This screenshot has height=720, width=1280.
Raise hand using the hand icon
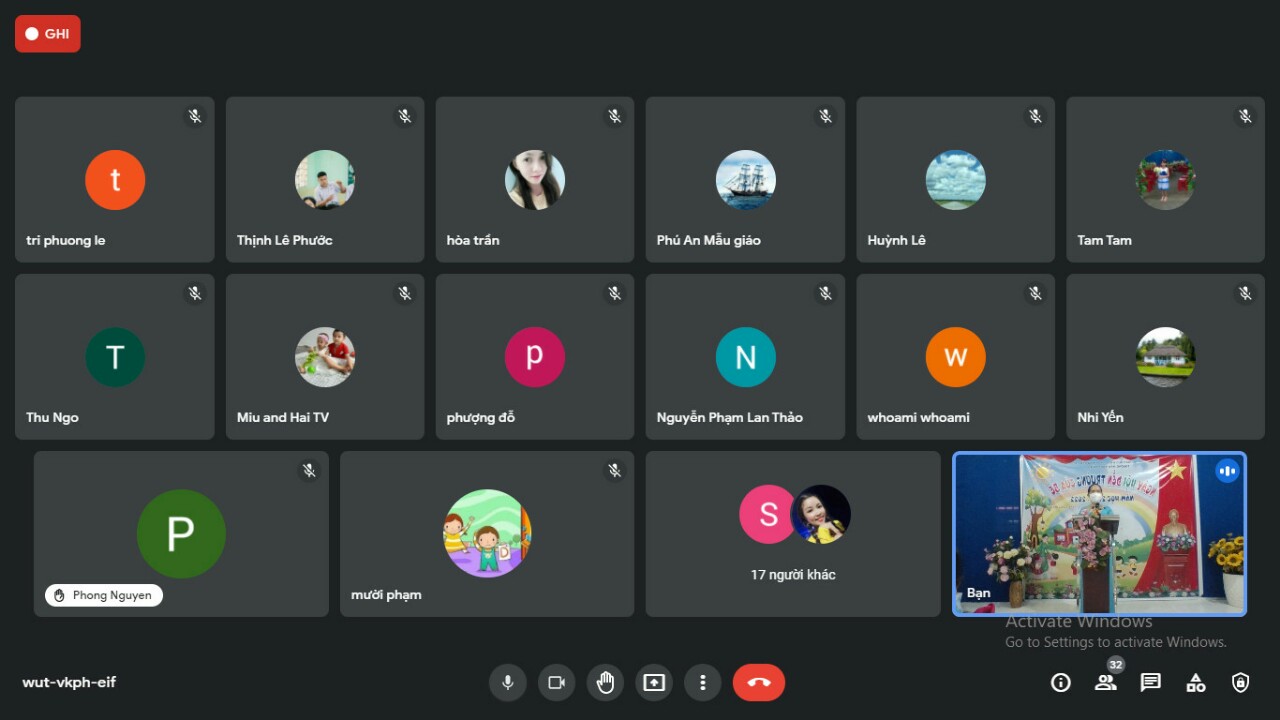pos(605,683)
